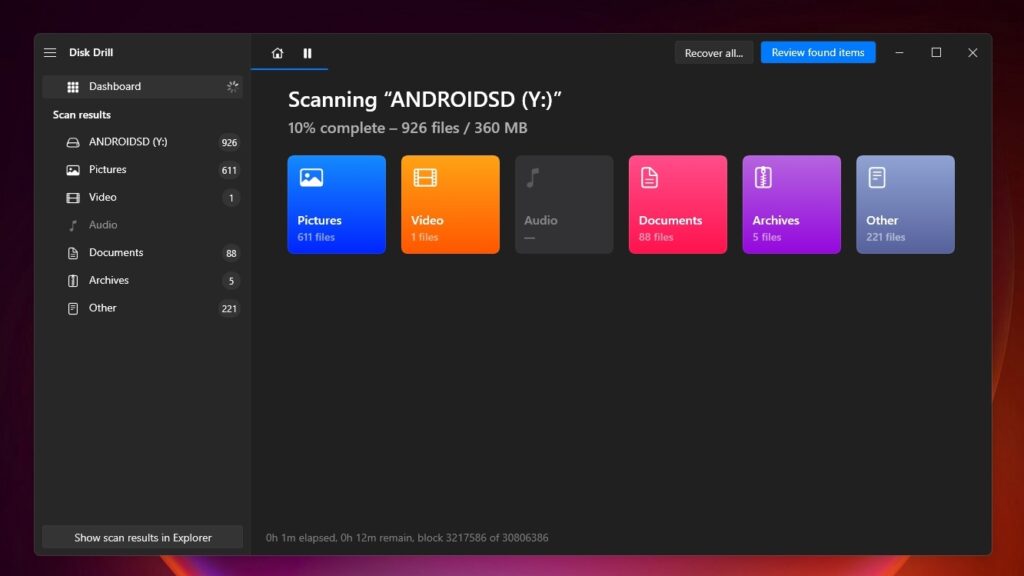Select ANDROIDSD (Y:) in scan results
This screenshot has height=576, width=1024.
tap(128, 142)
